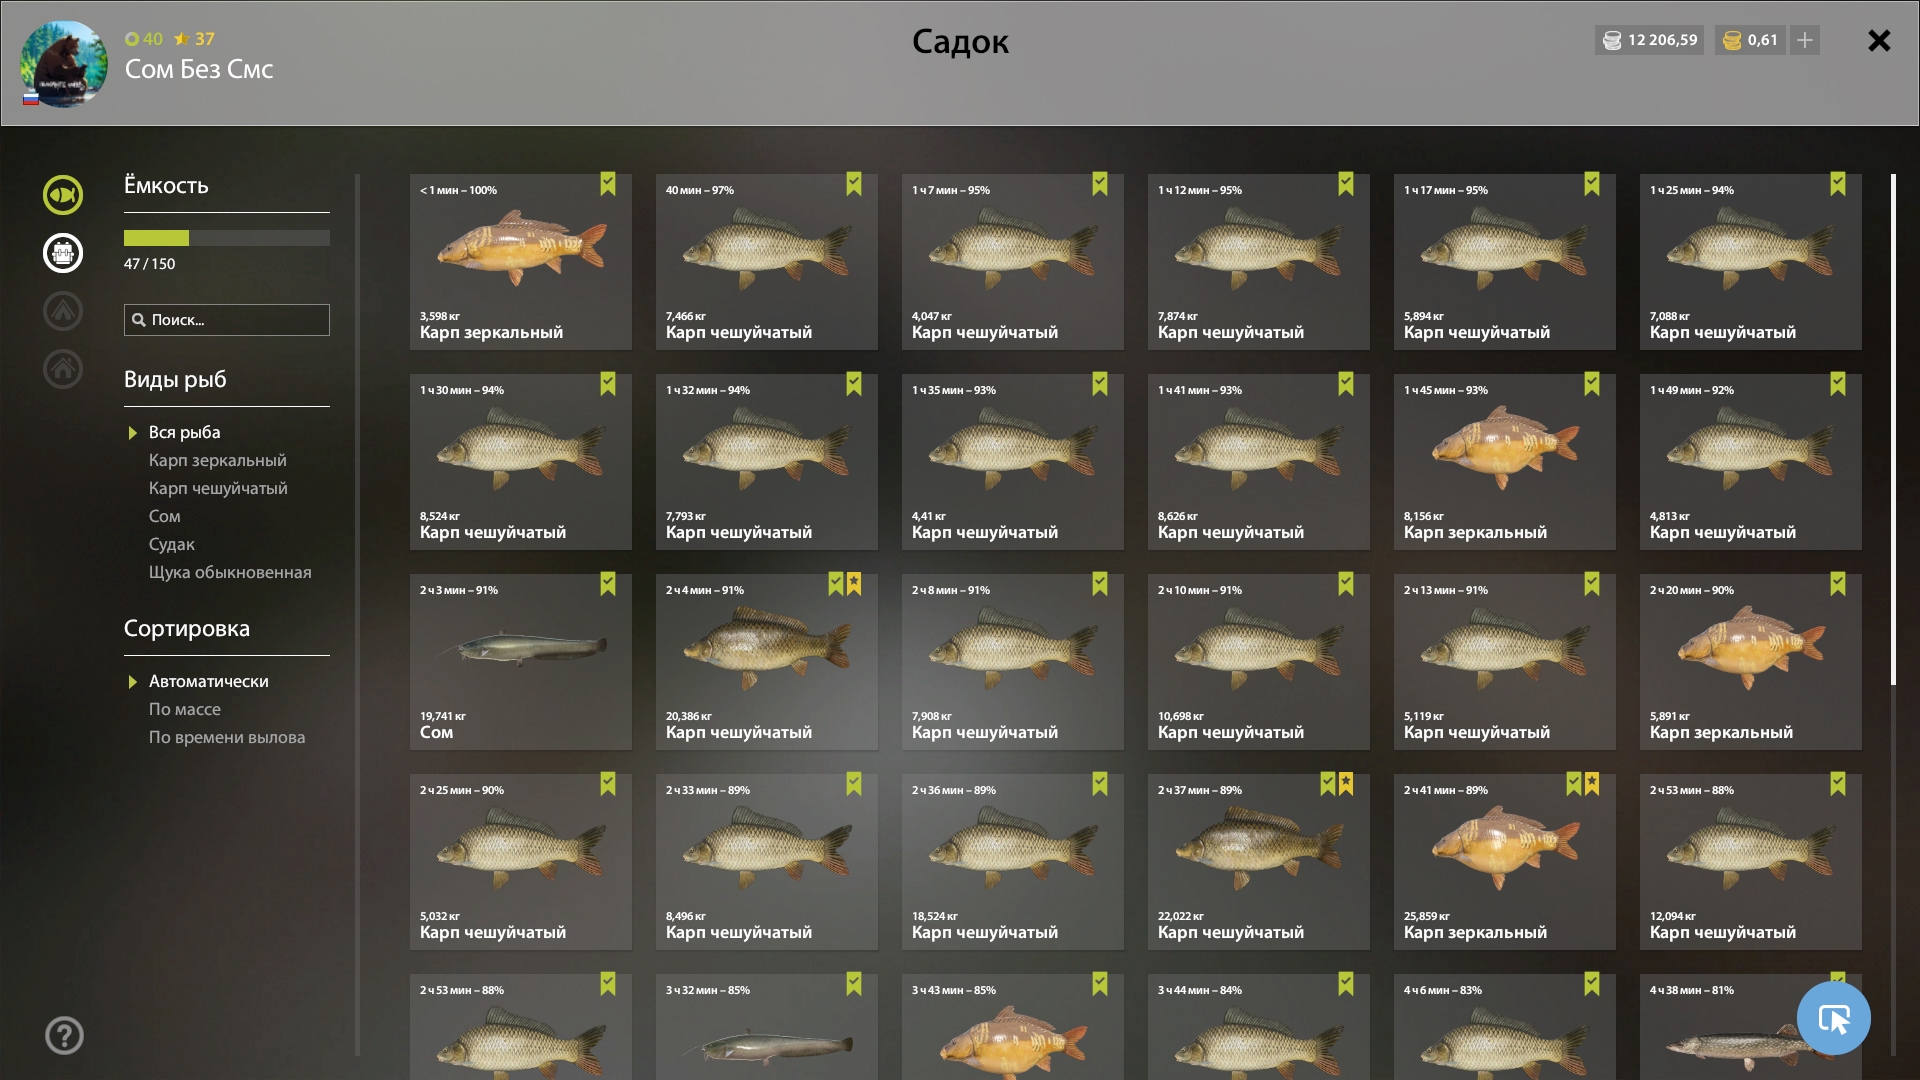Toggle bookmark on 3,598 кг Карп зеркальный
The height and width of the screenshot is (1080, 1920).
(608, 184)
